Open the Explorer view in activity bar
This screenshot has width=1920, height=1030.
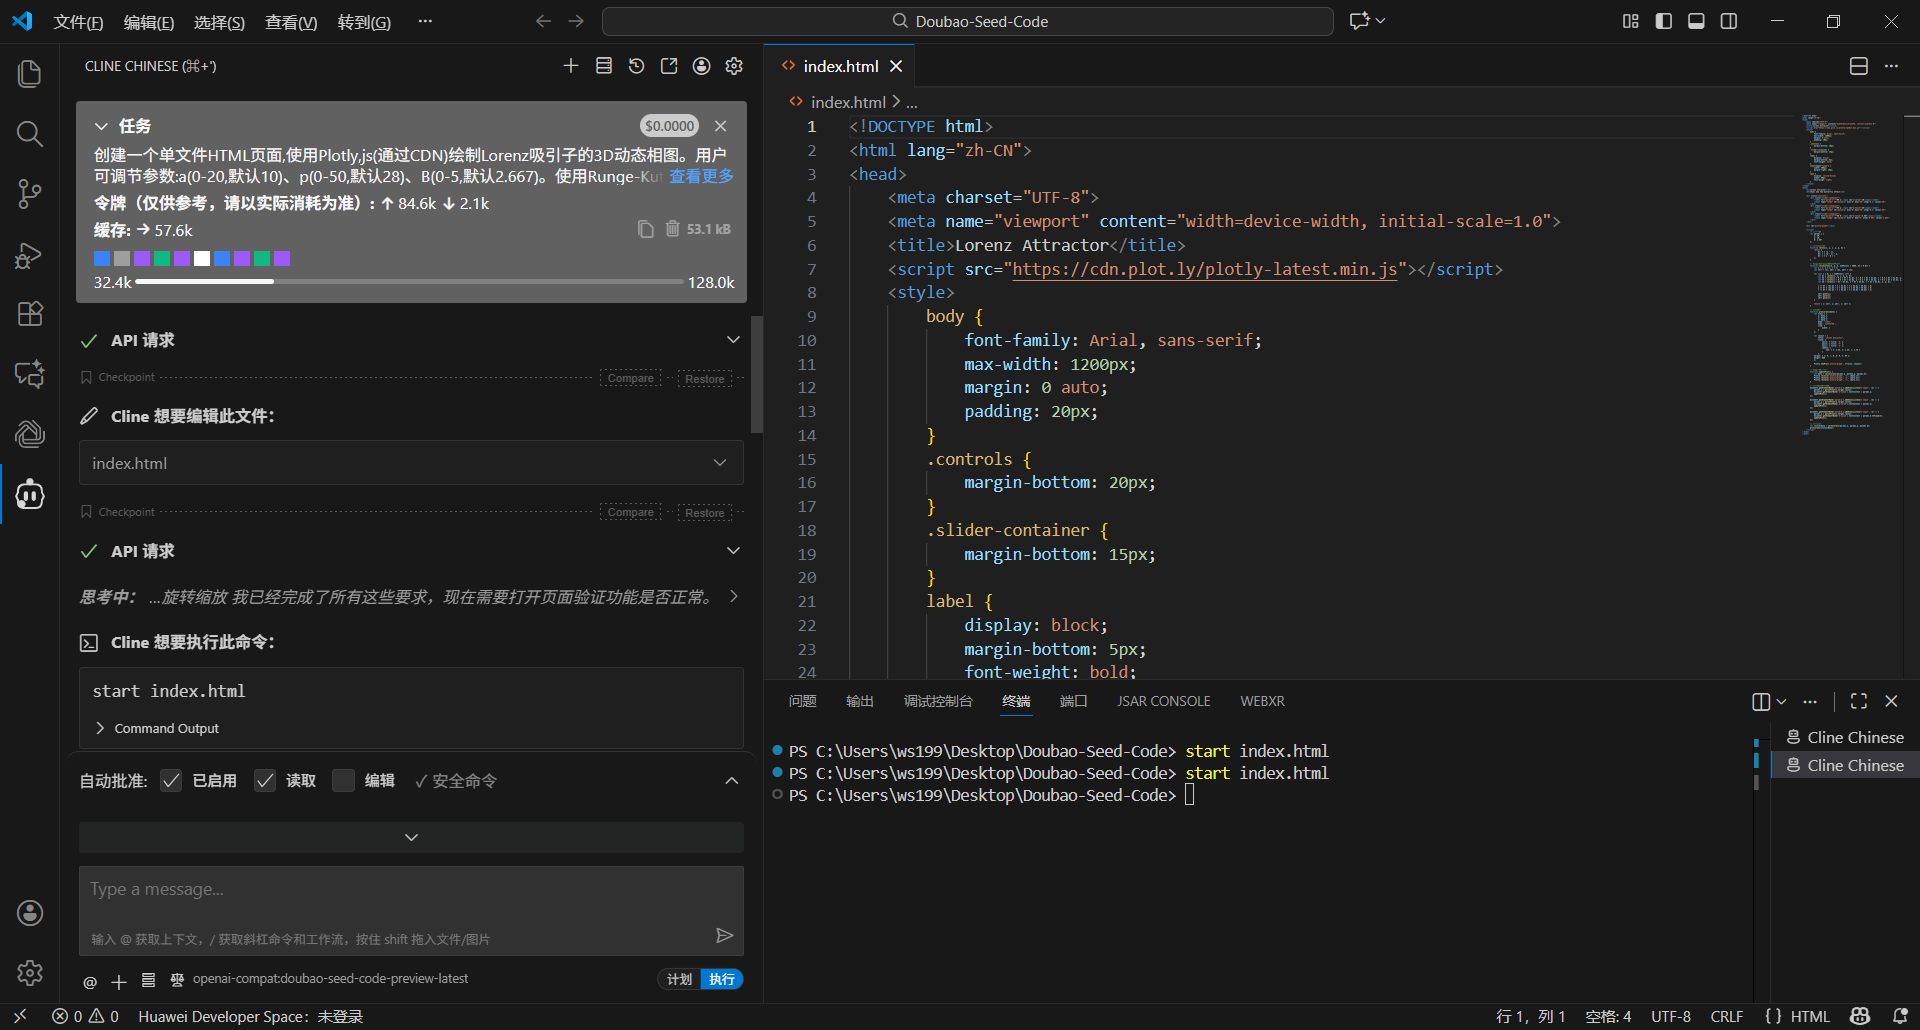30,74
